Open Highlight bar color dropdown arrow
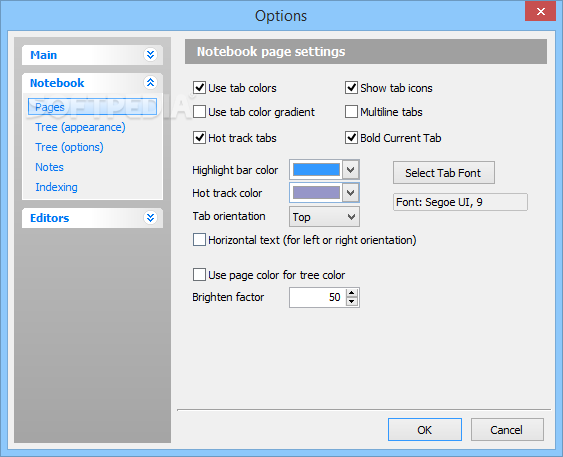Viewport: 563px width, 457px height. coord(351,169)
